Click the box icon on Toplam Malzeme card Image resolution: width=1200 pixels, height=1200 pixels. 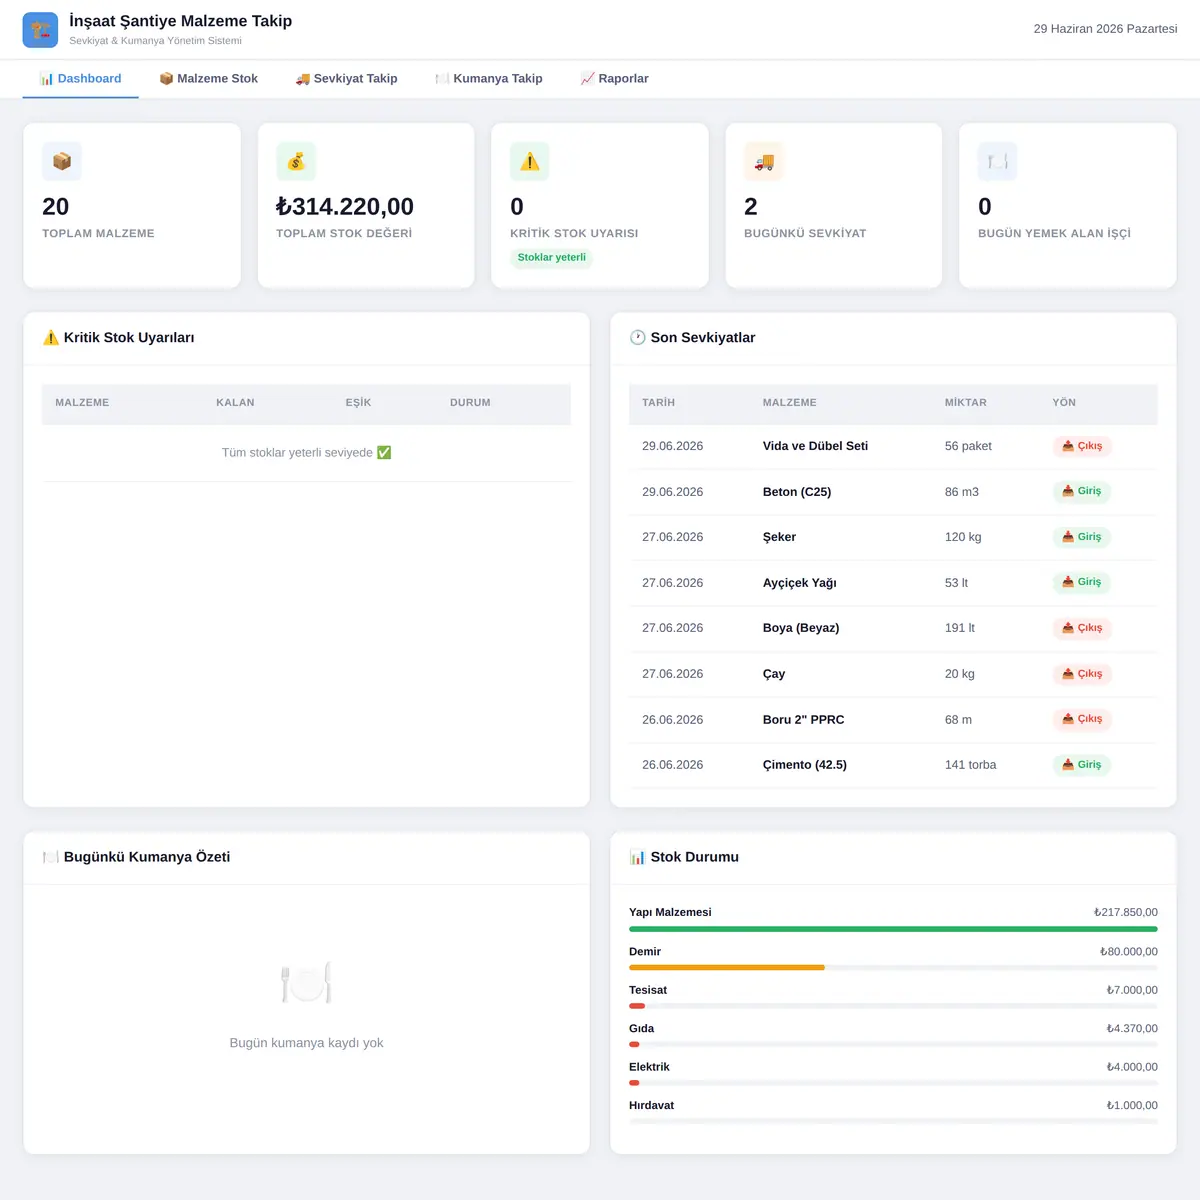(62, 161)
